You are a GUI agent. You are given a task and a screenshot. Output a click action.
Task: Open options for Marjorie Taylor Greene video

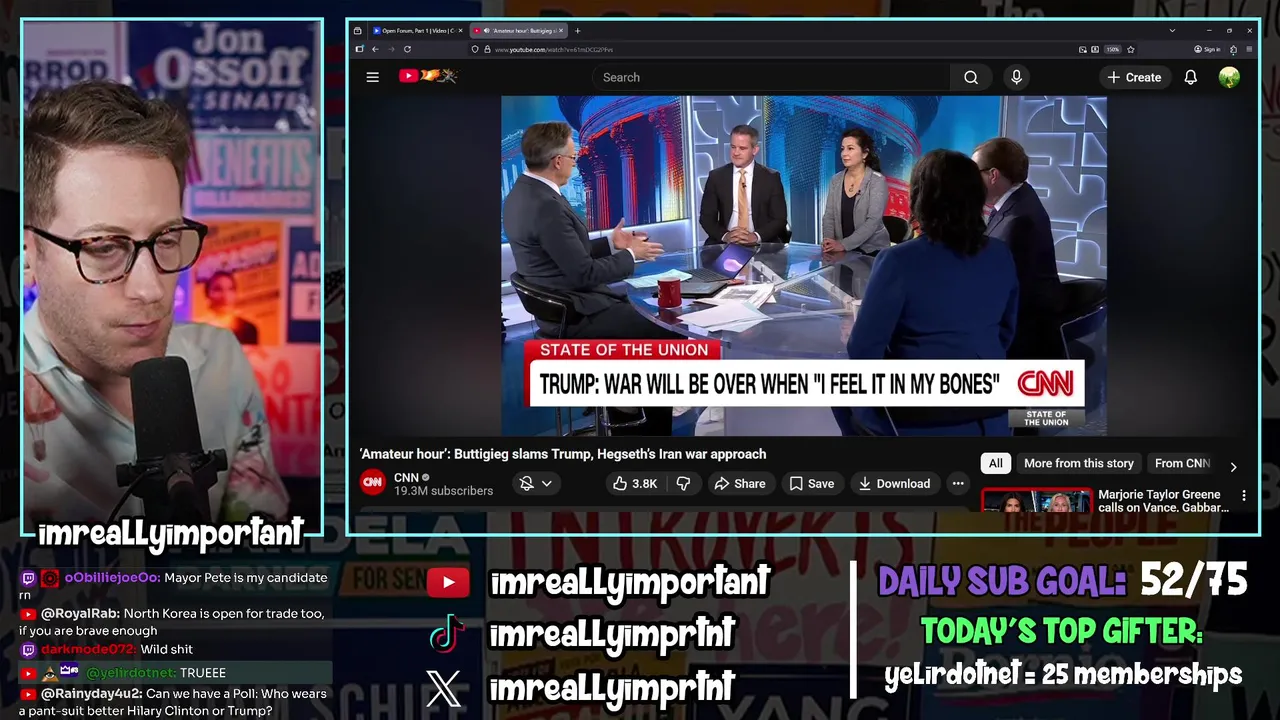(1244, 496)
